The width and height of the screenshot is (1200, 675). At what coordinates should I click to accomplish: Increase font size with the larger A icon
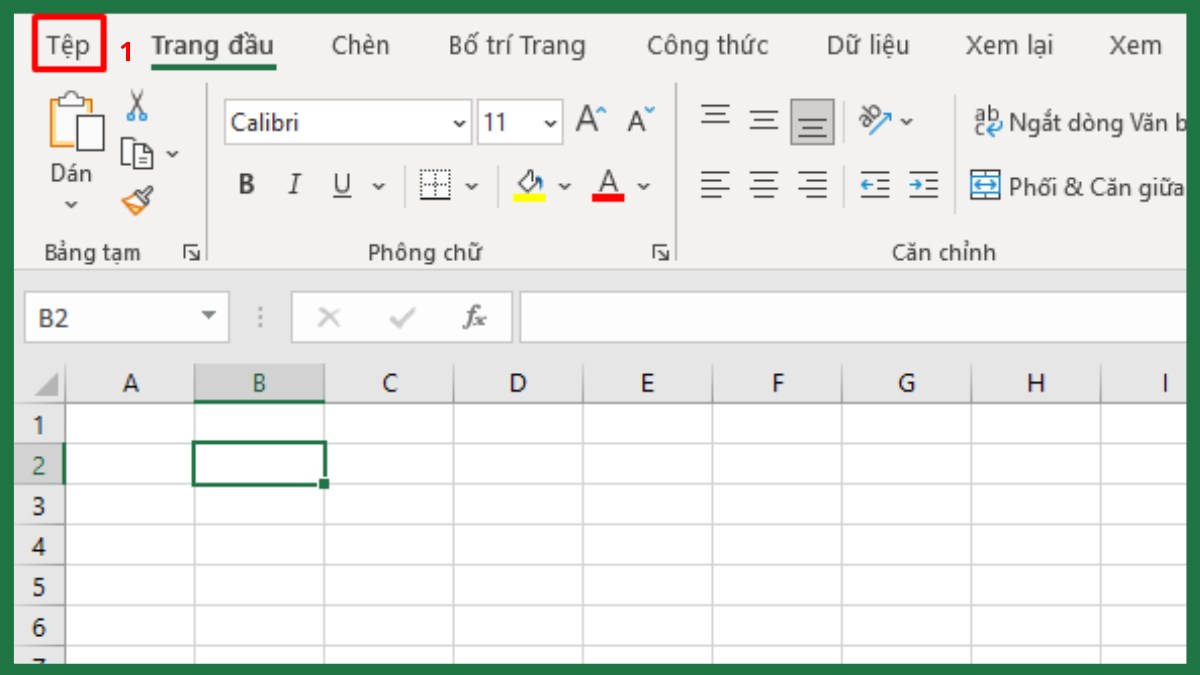(590, 117)
